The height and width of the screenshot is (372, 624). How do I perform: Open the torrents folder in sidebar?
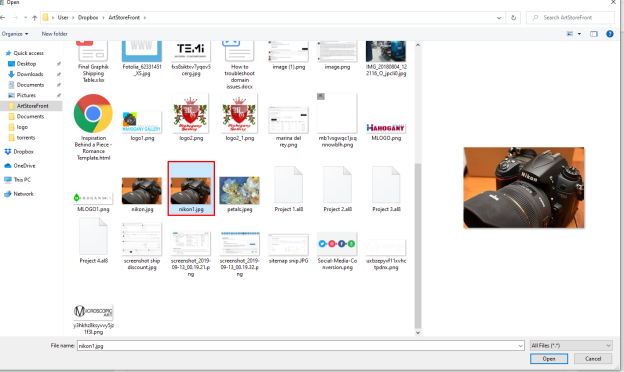coord(25,138)
